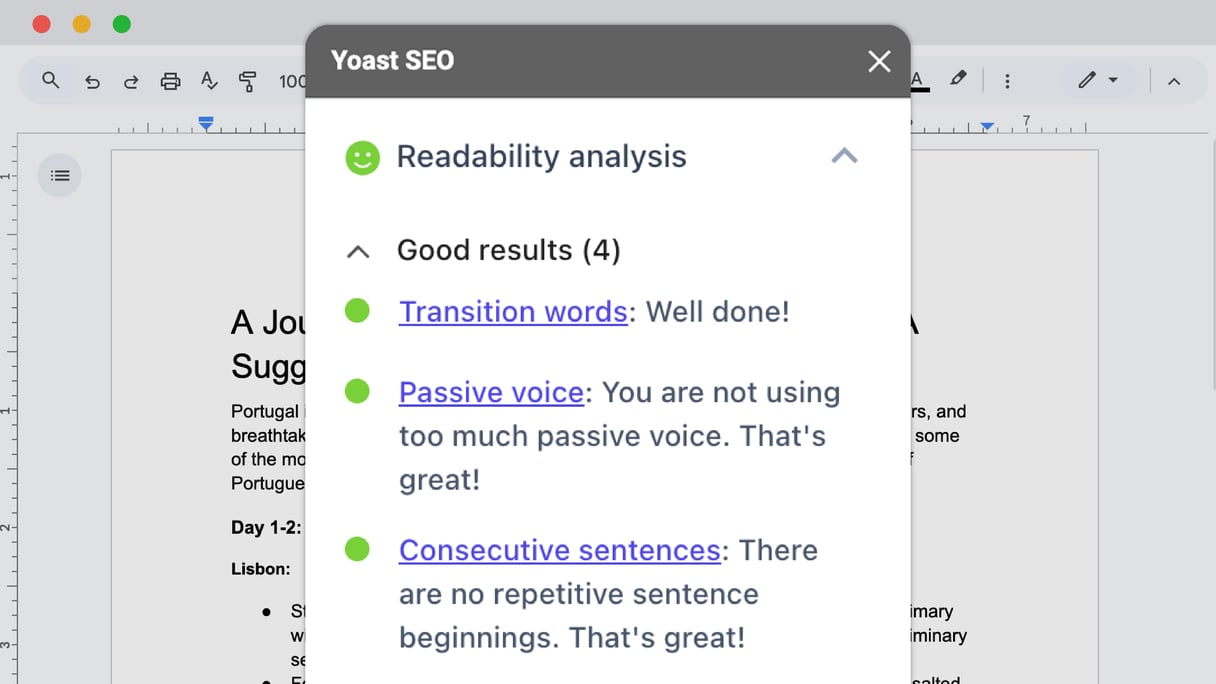The height and width of the screenshot is (684, 1216).
Task: Collapse the Readability analysis section
Action: 845,156
